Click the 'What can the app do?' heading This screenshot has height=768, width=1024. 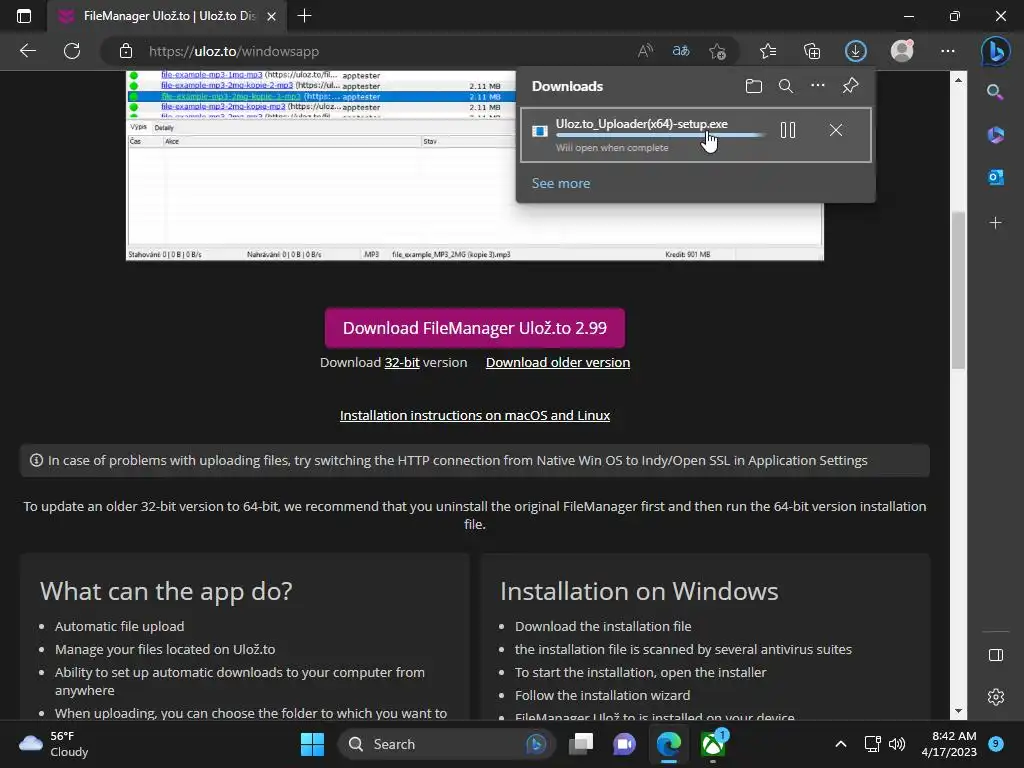coord(166,591)
